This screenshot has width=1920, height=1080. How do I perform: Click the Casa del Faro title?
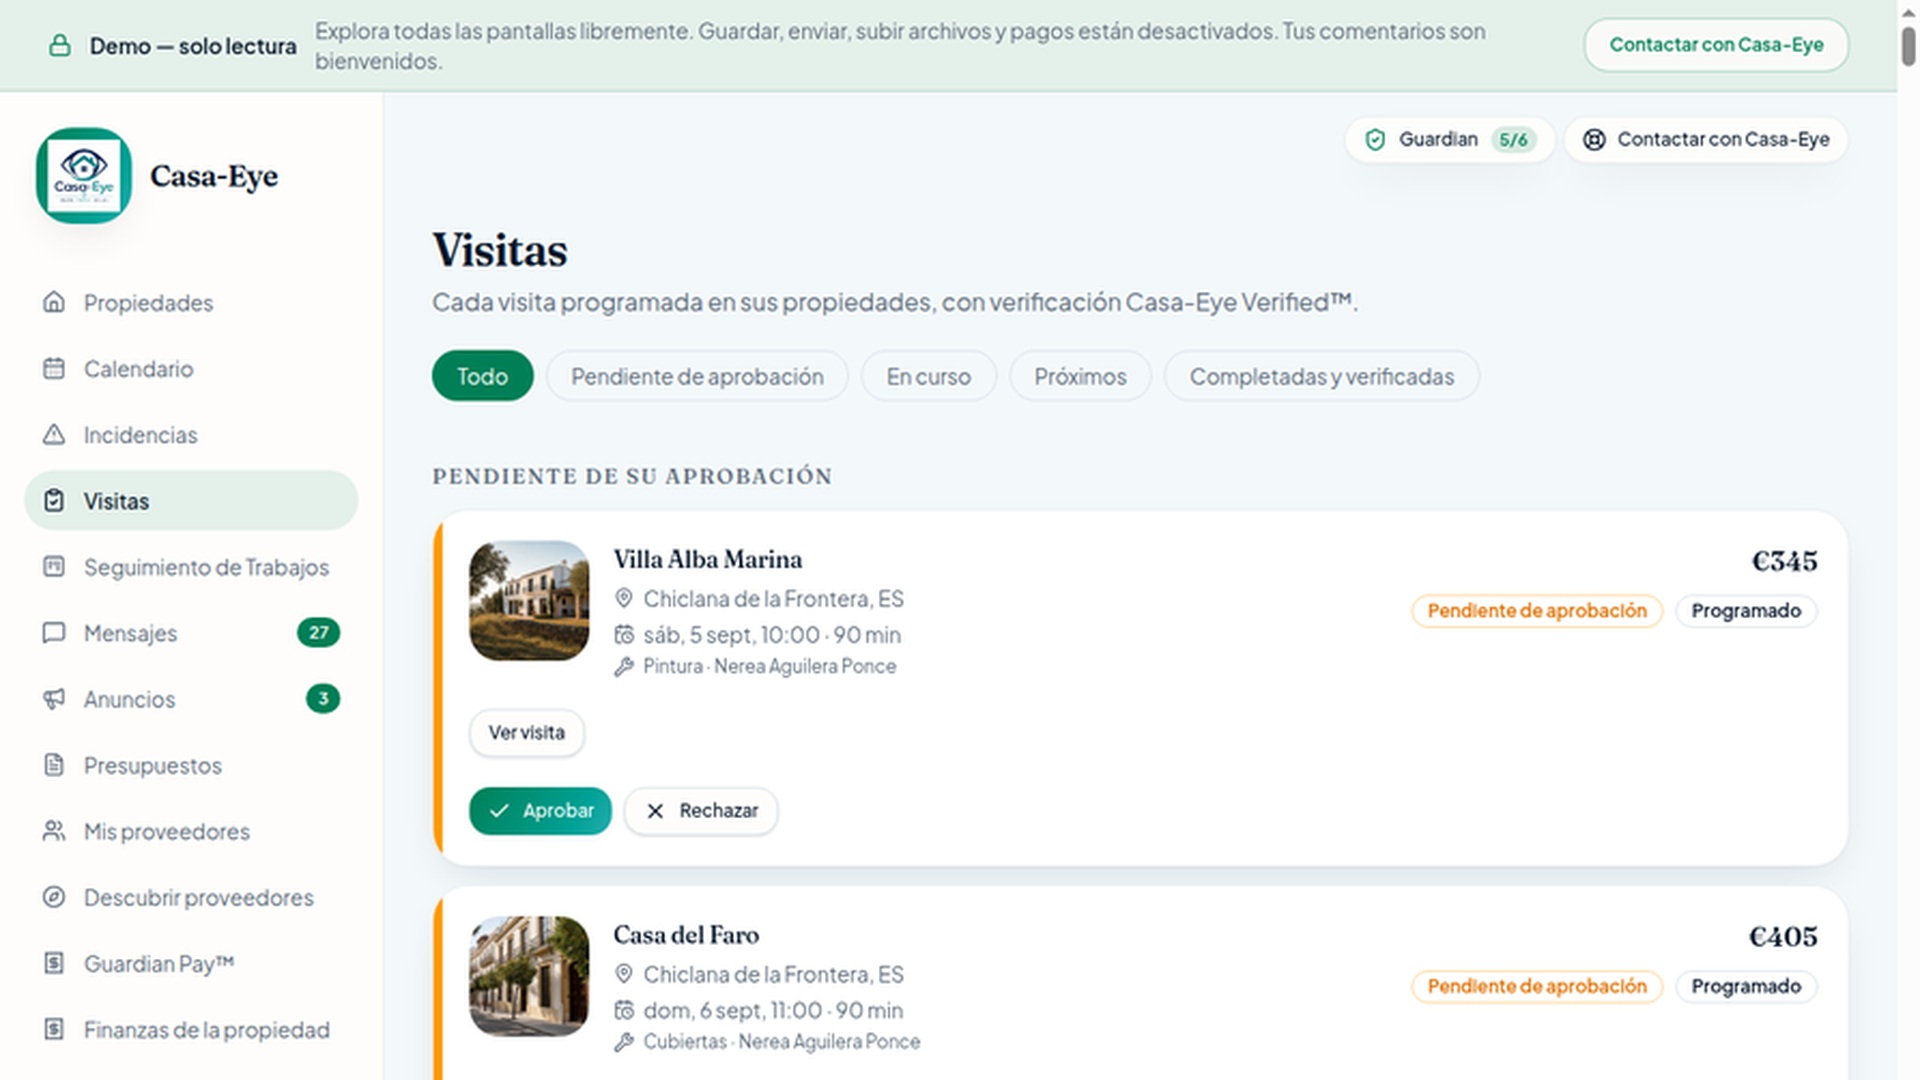pos(686,935)
